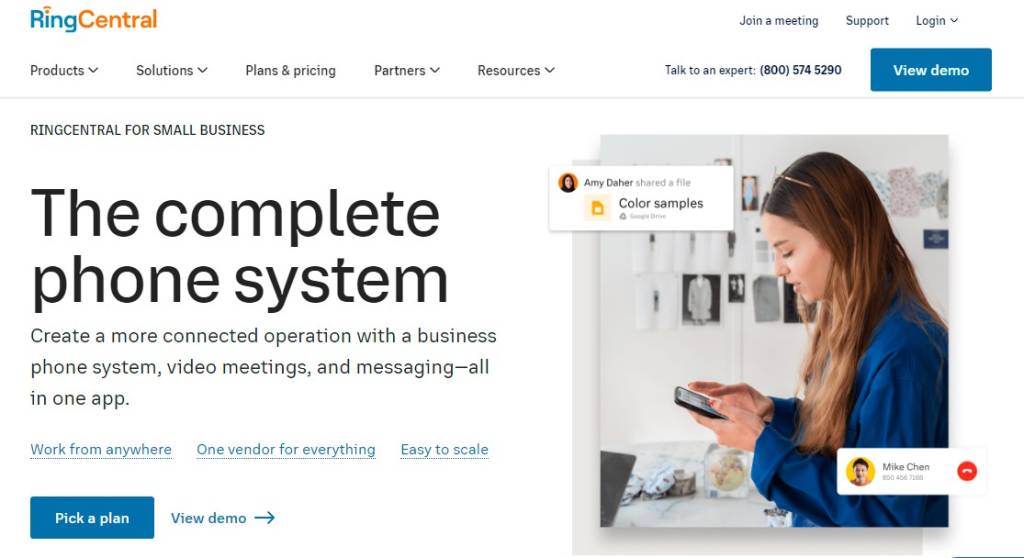This screenshot has height=558, width=1024.
Task: Expand the Products dropdown menu
Action: click(x=64, y=70)
